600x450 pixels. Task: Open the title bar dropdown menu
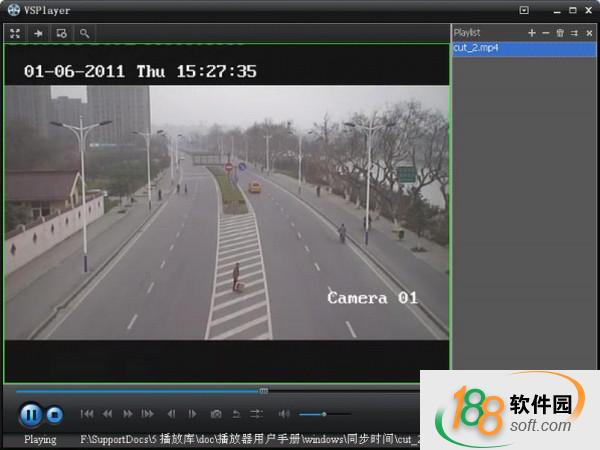click(524, 10)
